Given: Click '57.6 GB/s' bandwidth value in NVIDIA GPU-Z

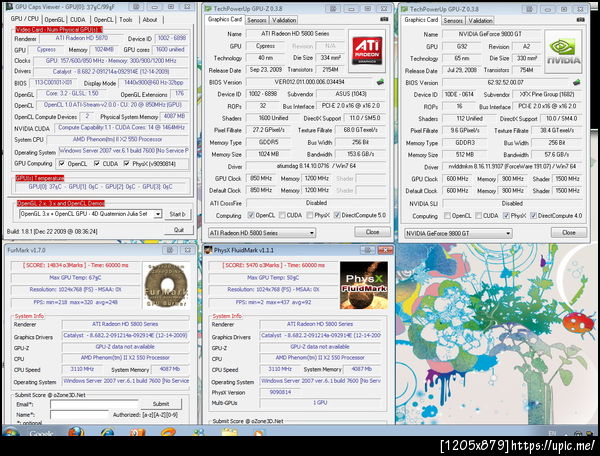Looking at the screenshot, I should click(x=557, y=154).
